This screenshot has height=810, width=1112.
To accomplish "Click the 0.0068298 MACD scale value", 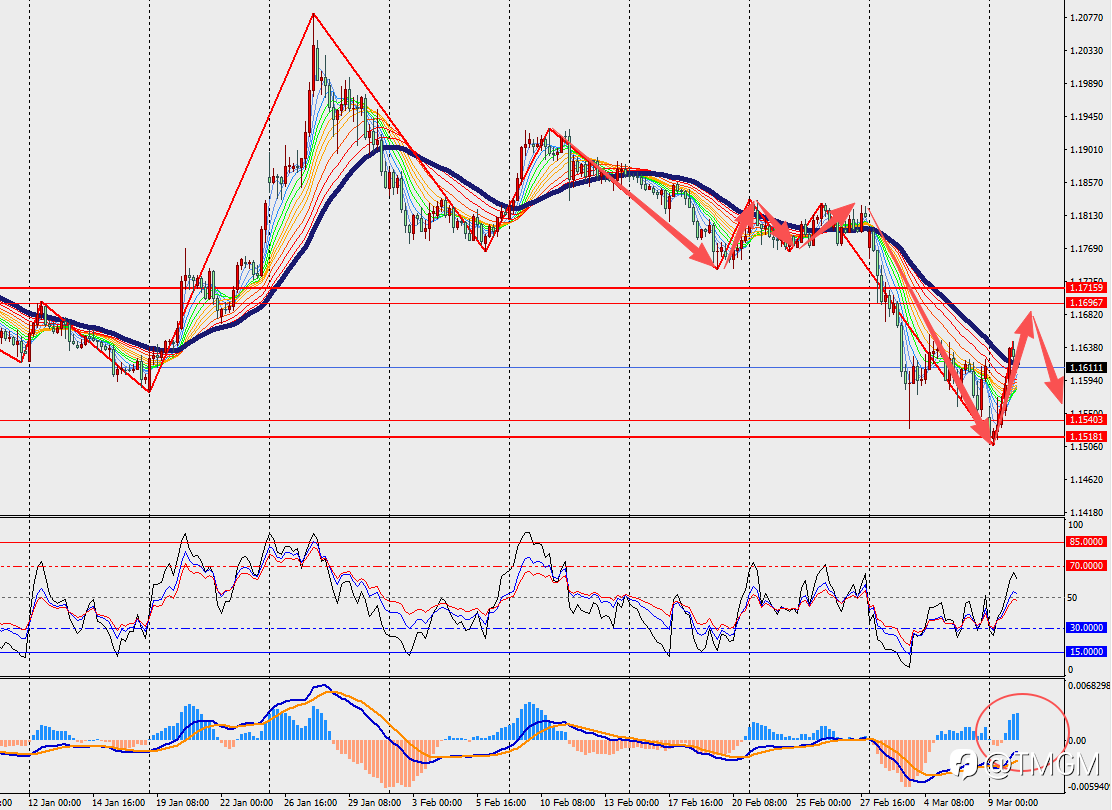I will [x=1089, y=685].
